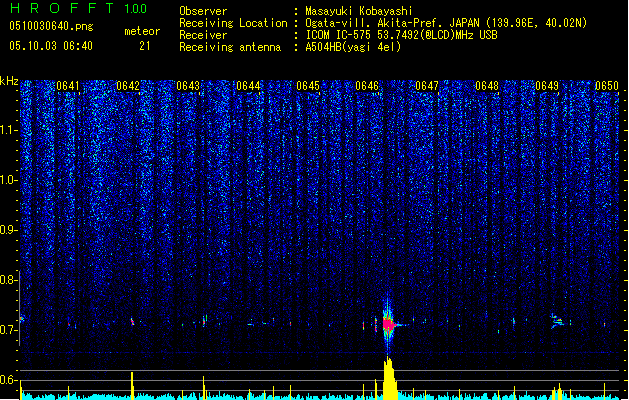Click the Receiving antenna label

[x=230, y=47]
